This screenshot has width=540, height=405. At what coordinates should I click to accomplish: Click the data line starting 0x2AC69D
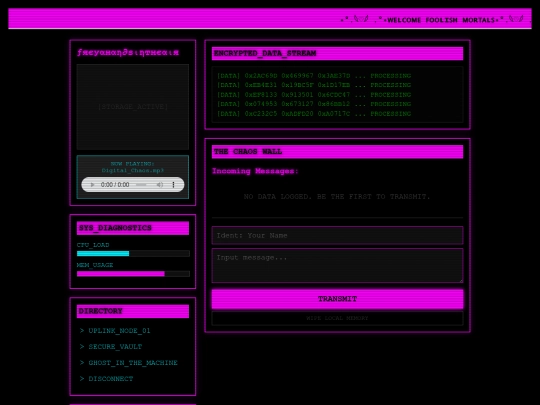(314, 76)
